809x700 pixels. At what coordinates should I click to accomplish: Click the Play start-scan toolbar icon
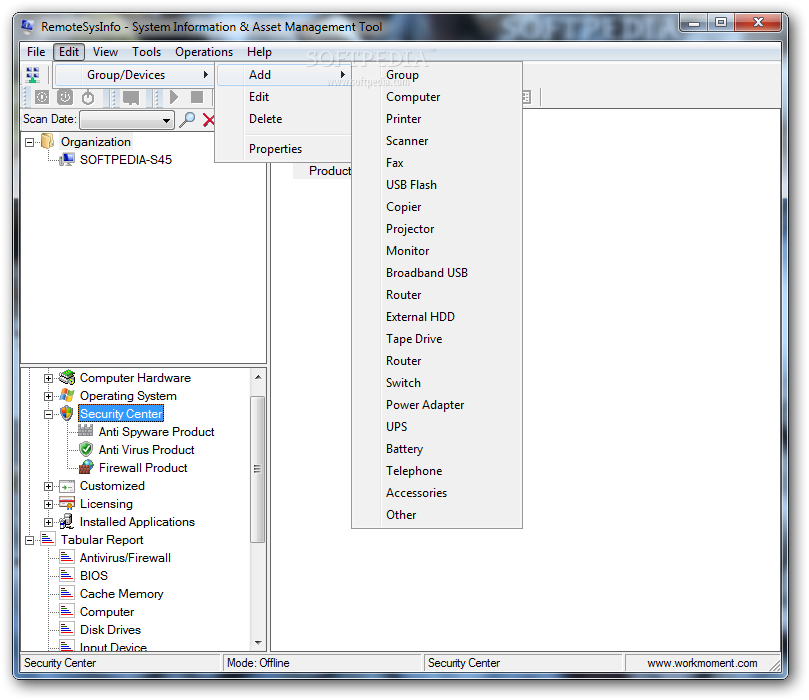(174, 97)
